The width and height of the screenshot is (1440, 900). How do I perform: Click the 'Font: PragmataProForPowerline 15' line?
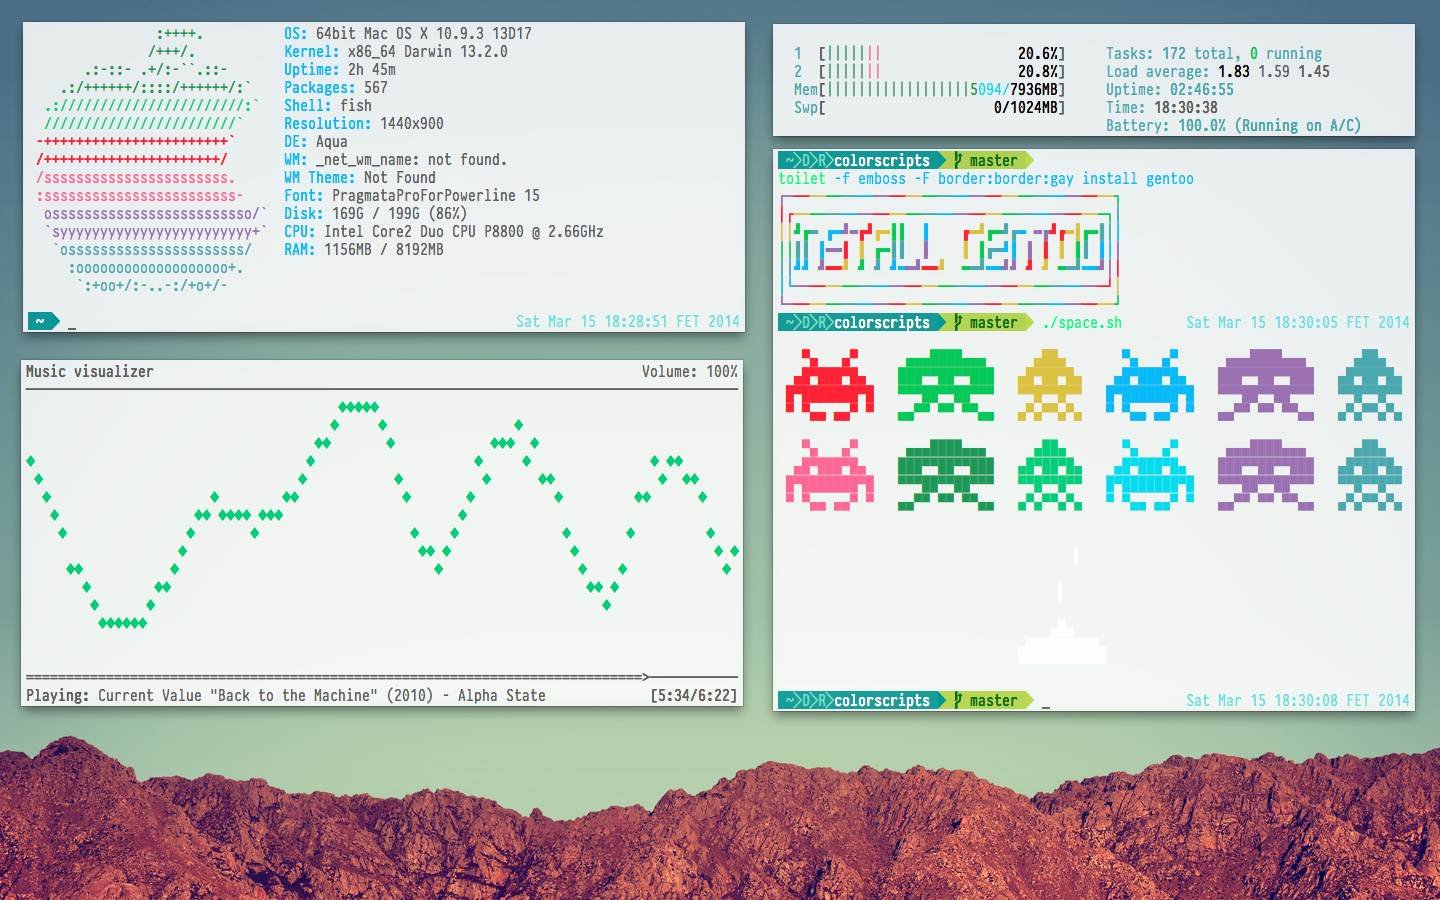[x=412, y=195]
